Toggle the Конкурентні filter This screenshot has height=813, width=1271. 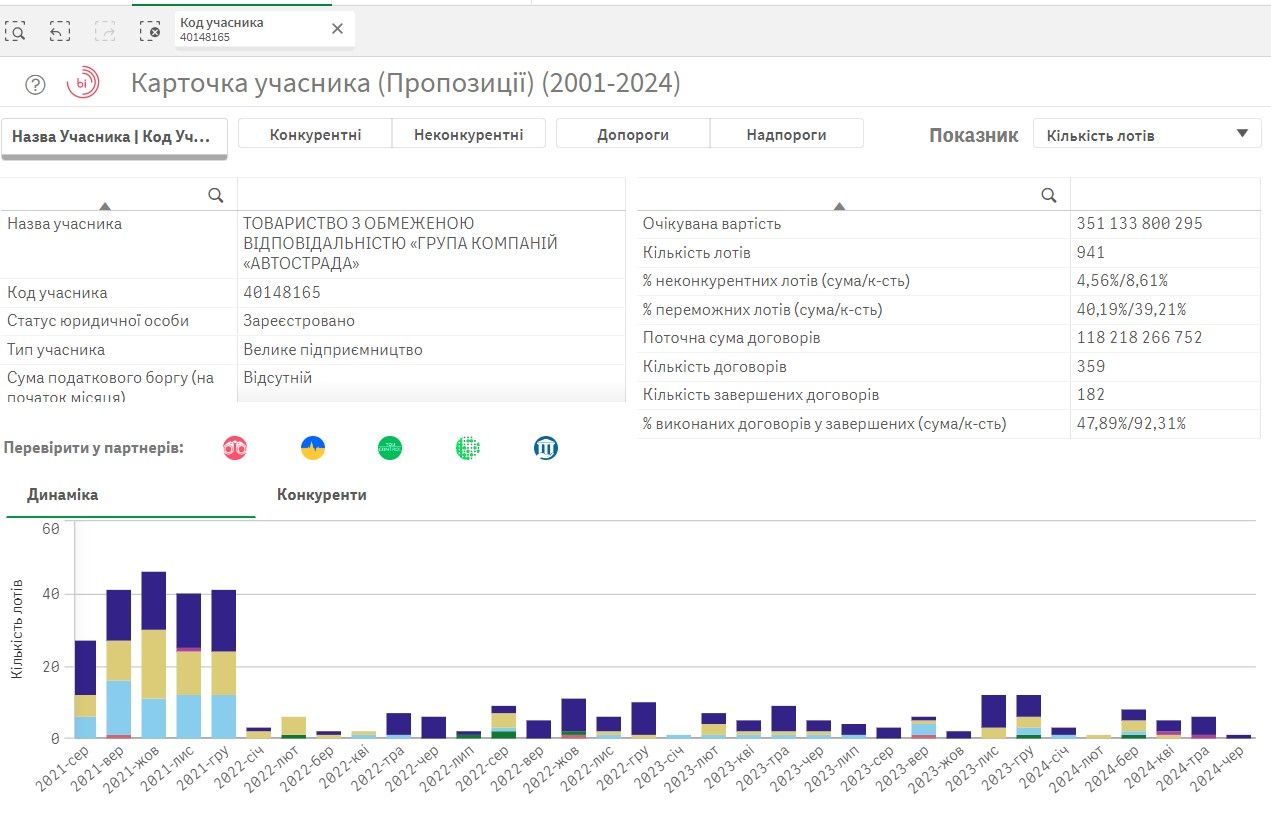click(x=313, y=132)
